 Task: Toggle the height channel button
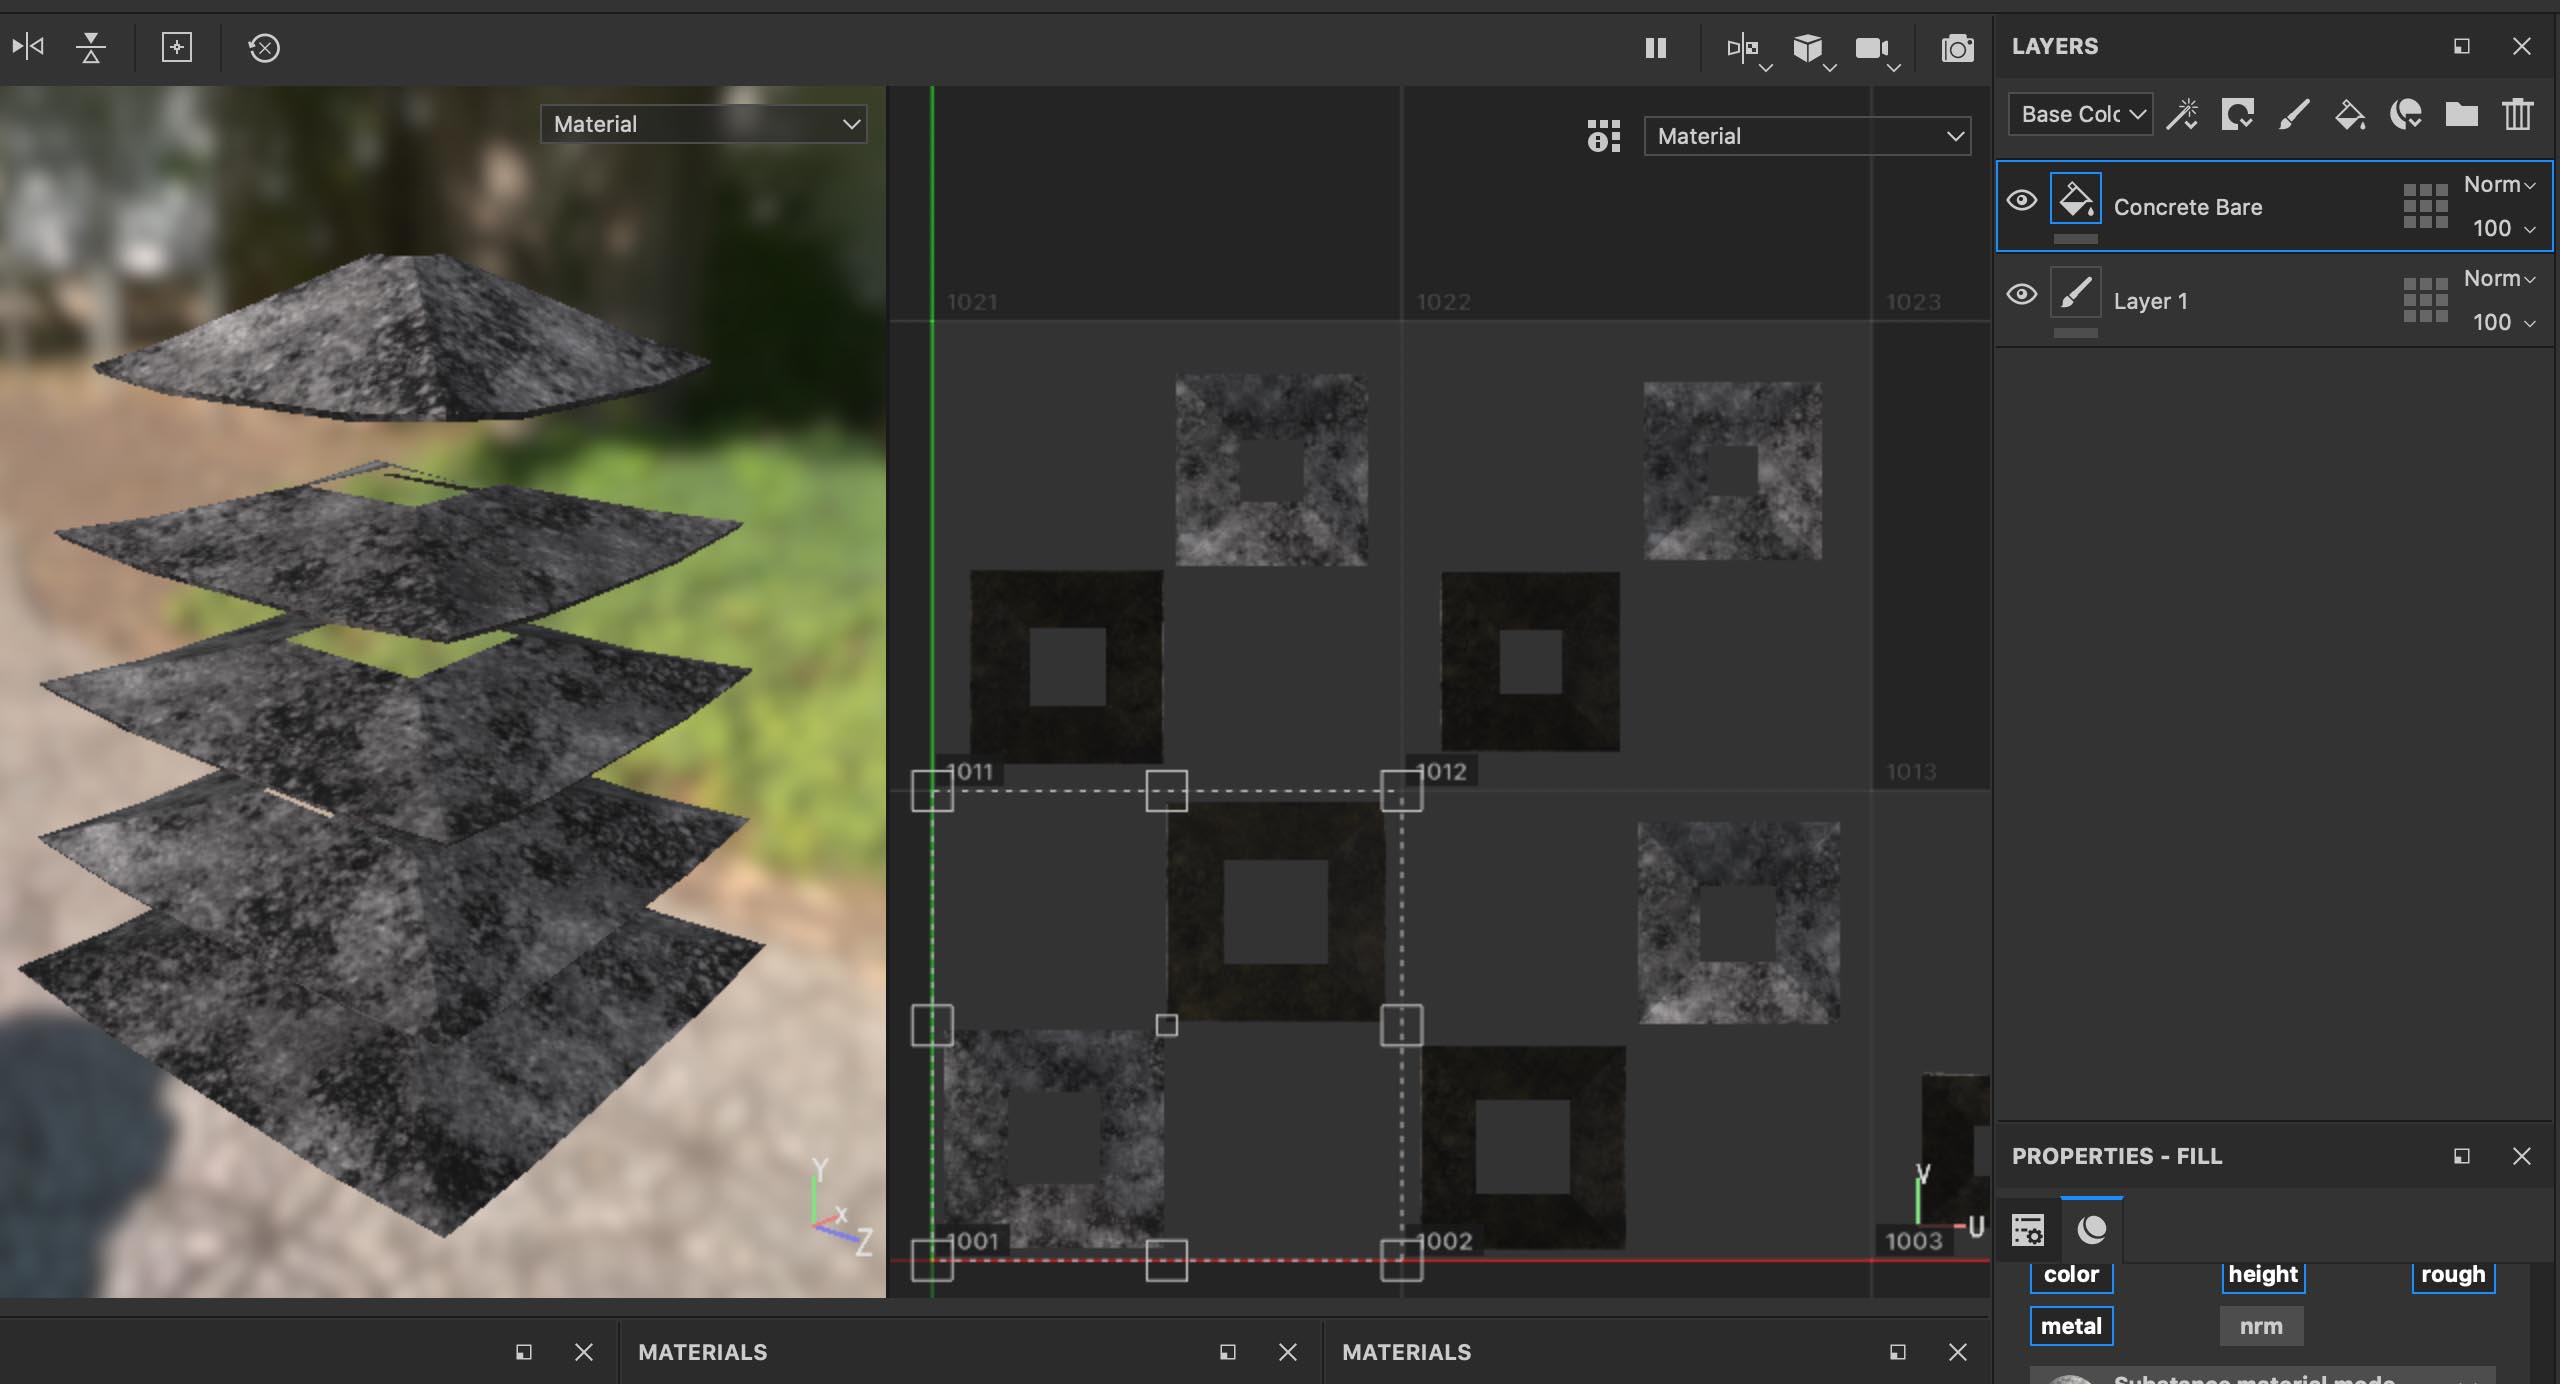click(x=2262, y=1275)
